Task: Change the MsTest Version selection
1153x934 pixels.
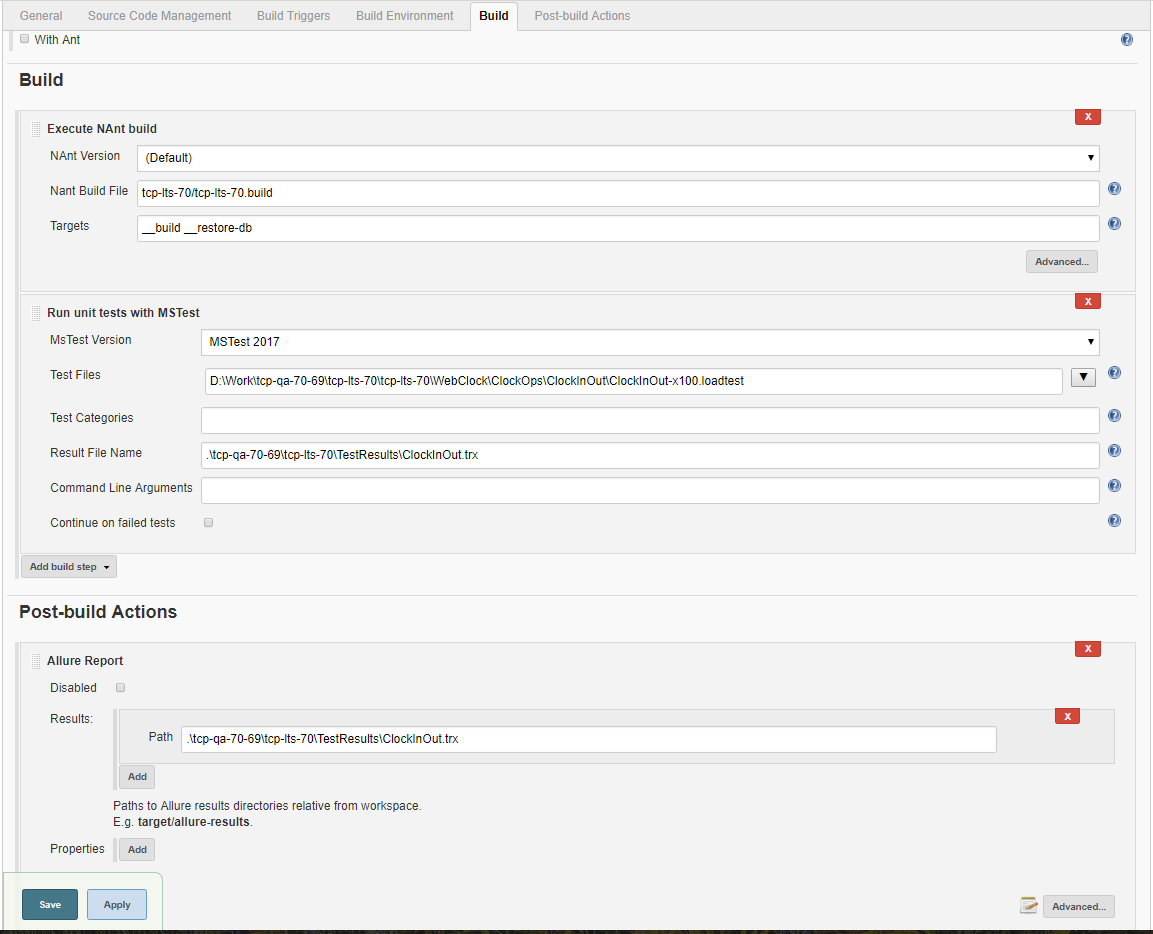Action: pos(648,342)
